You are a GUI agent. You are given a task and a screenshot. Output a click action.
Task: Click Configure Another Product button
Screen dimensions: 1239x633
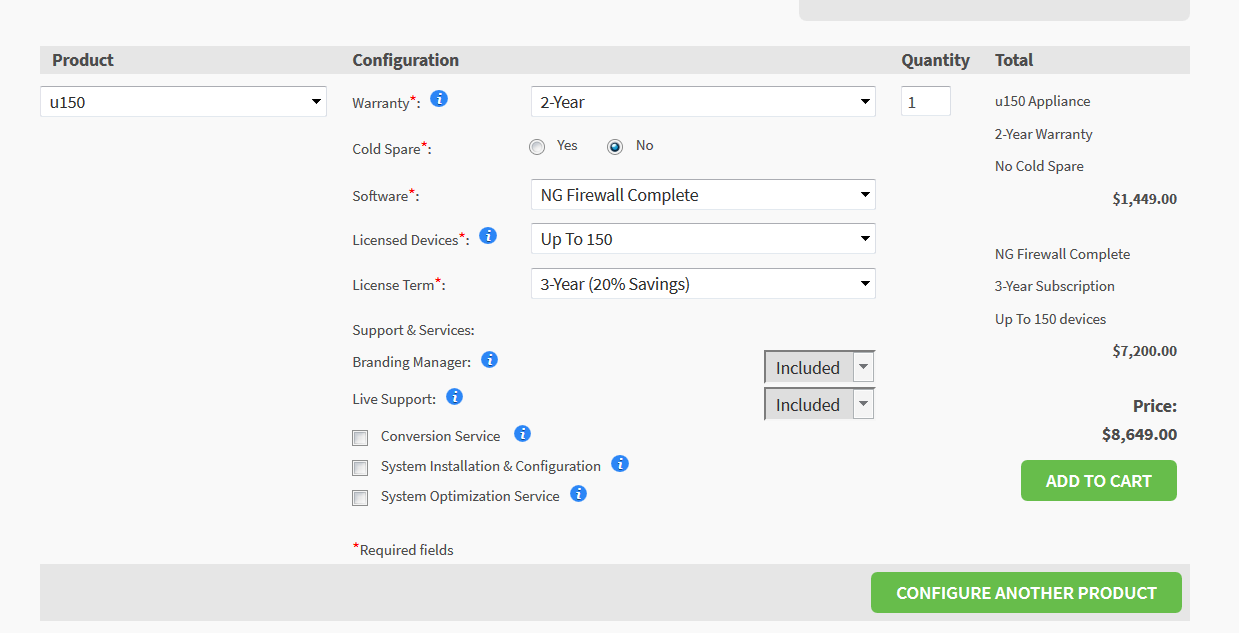click(x=1026, y=593)
